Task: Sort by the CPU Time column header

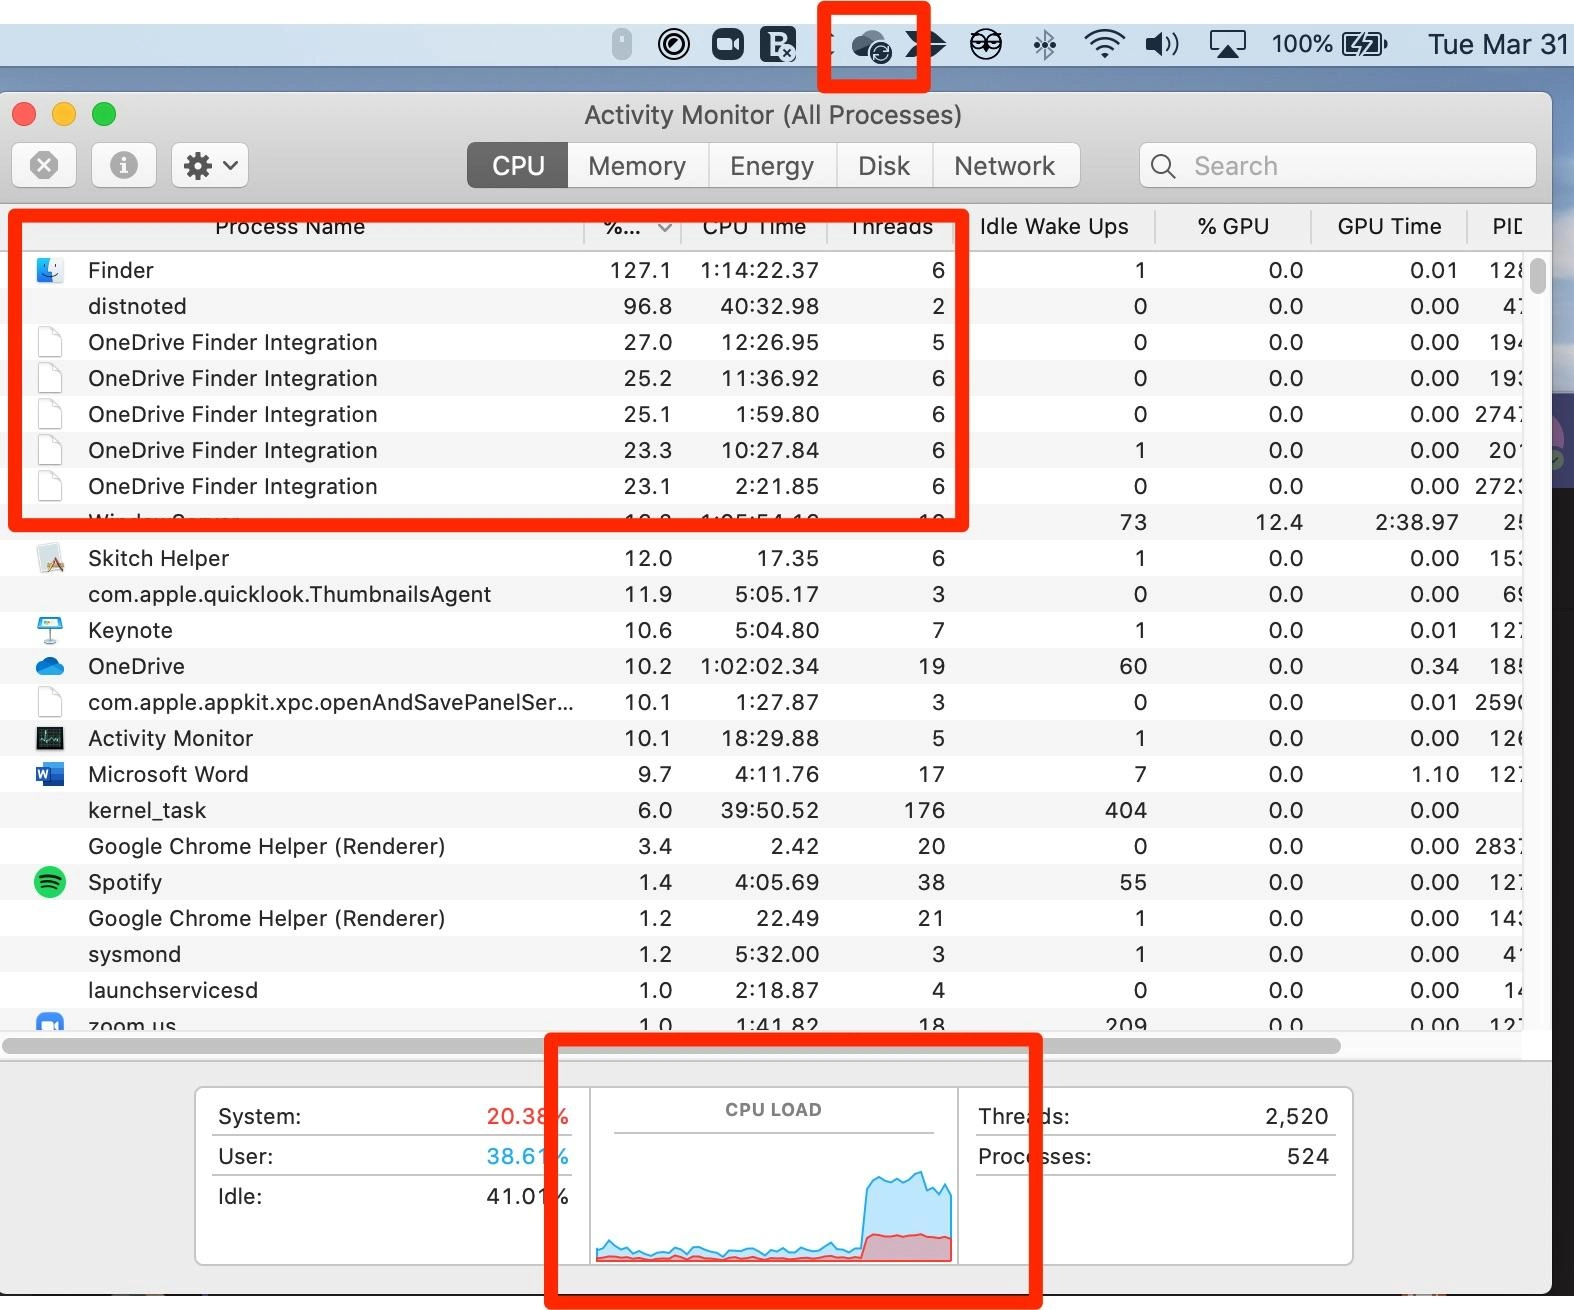Action: [x=754, y=227]
